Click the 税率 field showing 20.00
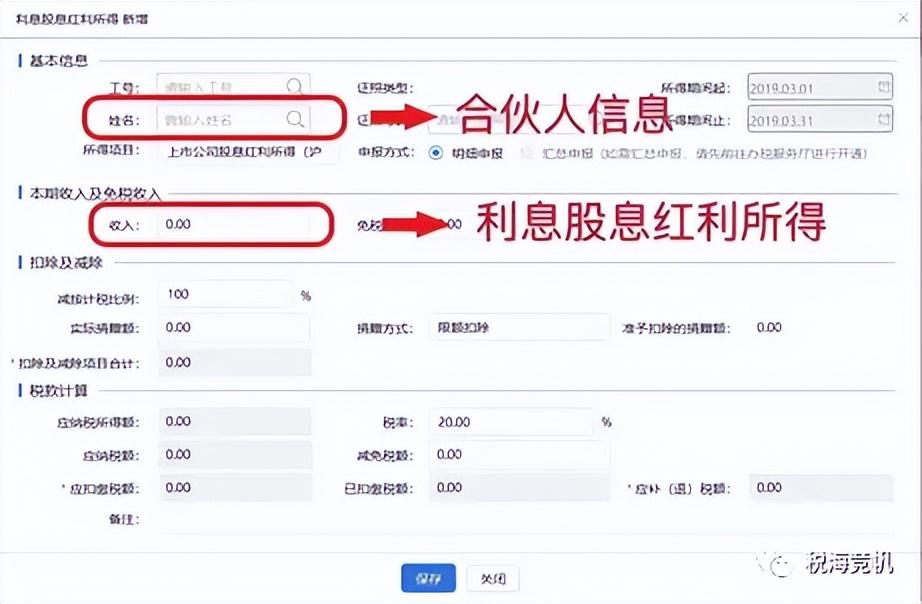The width and height of the screenshot is (922, 604). (510, 422)
